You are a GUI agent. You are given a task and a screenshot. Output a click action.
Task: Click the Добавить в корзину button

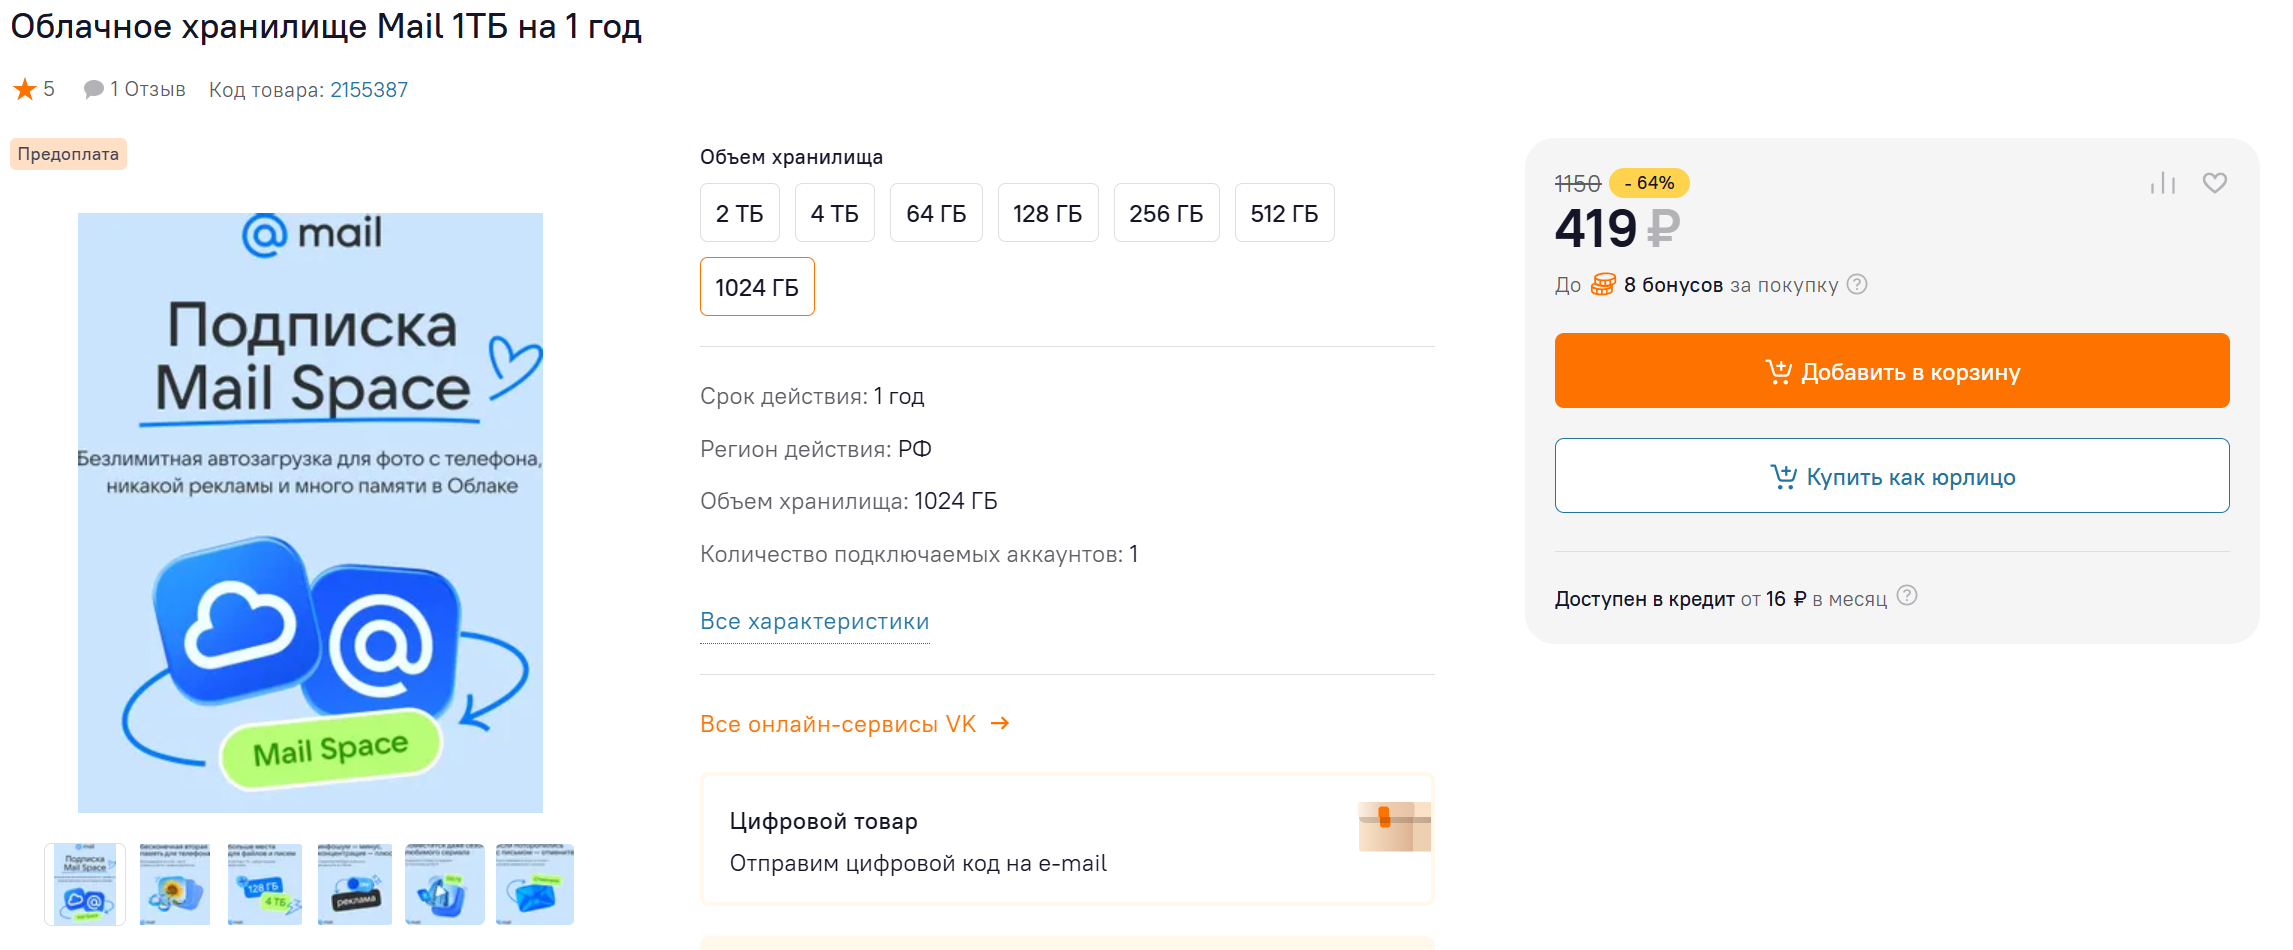tap(1892, 371)
